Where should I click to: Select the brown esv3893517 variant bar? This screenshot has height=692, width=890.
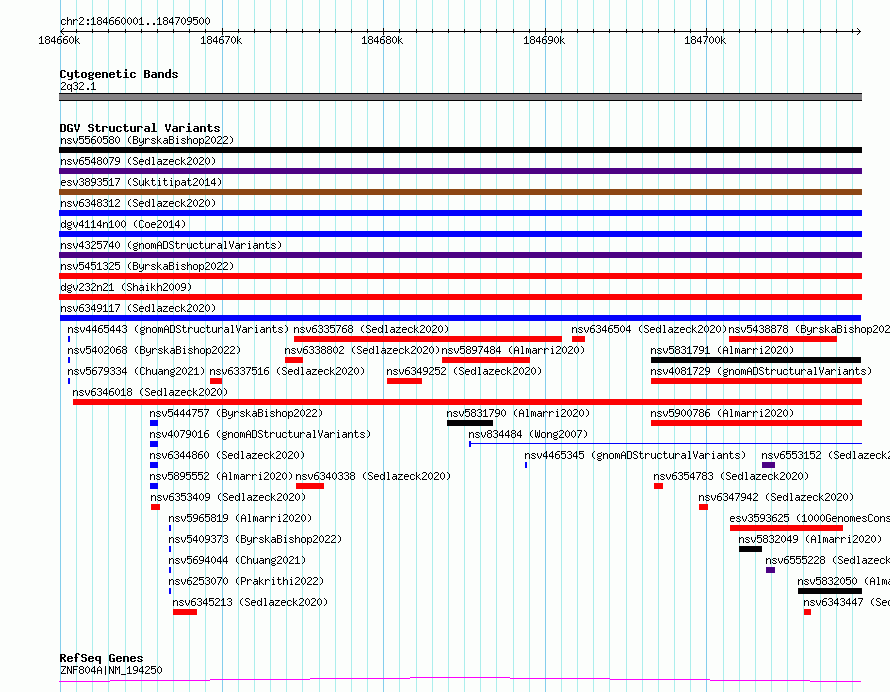(460, 192)
